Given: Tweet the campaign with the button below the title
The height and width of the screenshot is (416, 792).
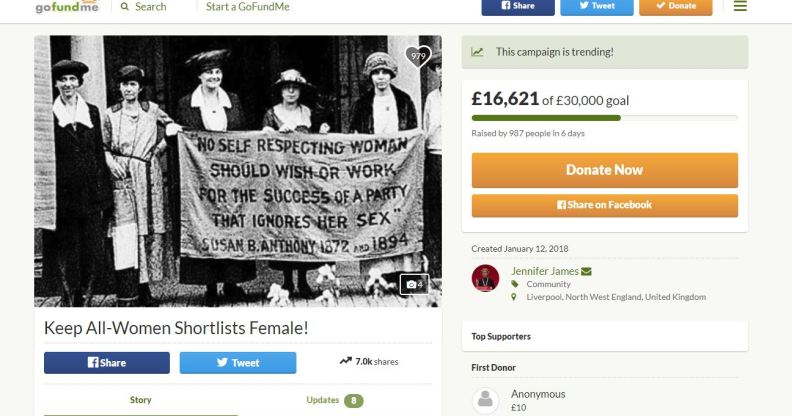Looking at the screenshot, I should coord(238,362).
